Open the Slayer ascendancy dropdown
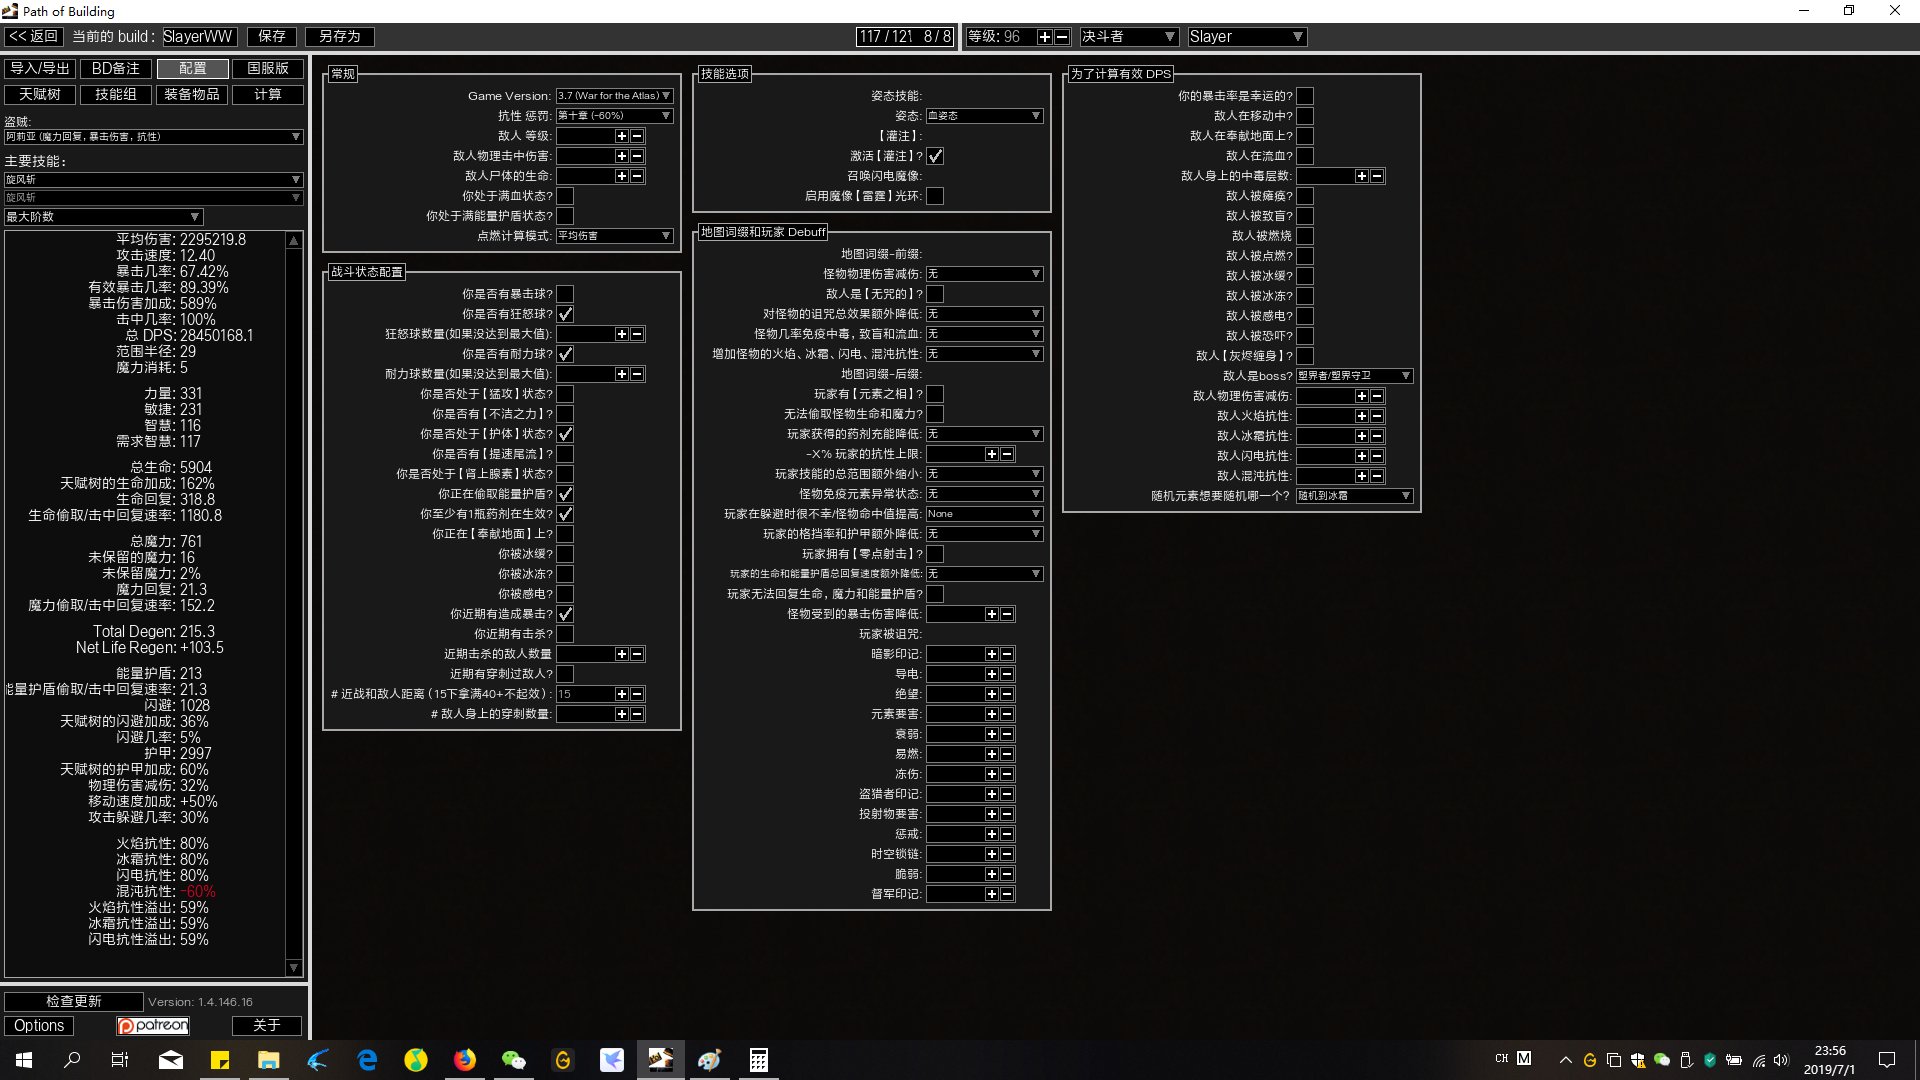Viewport: 1920px width, 1080px height. (1246, 37)
